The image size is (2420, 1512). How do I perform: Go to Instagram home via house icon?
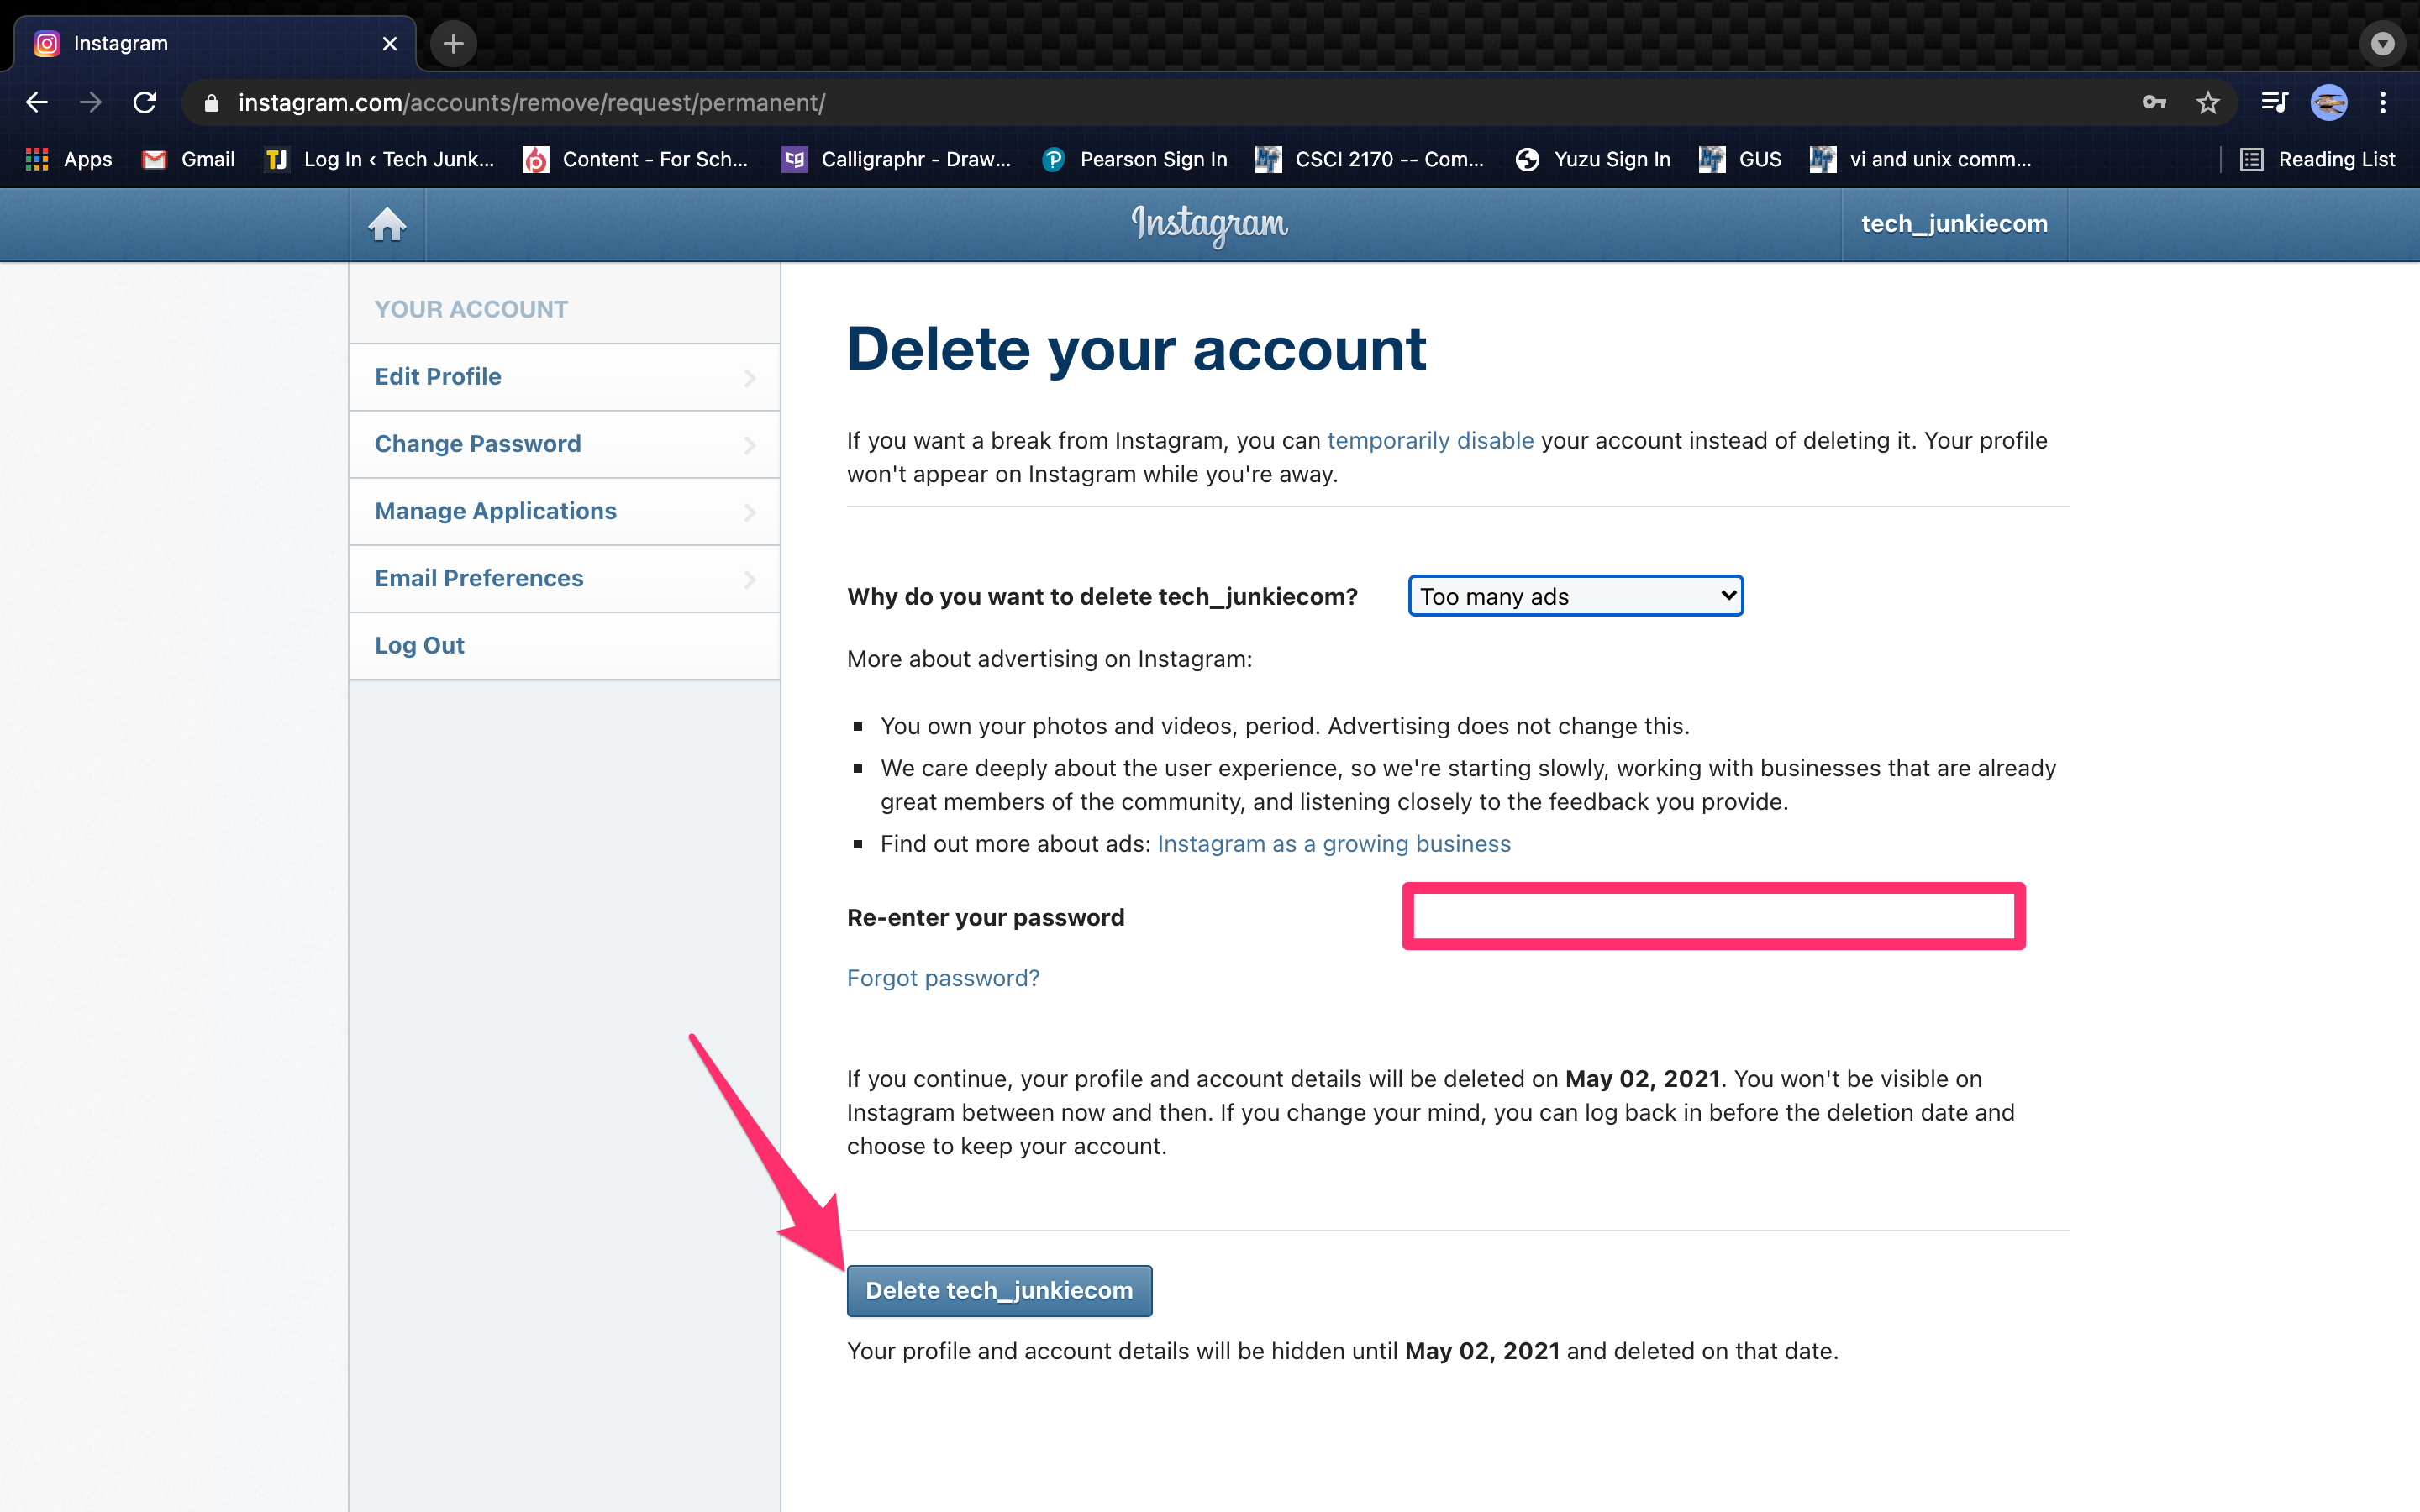click(387, 224)
